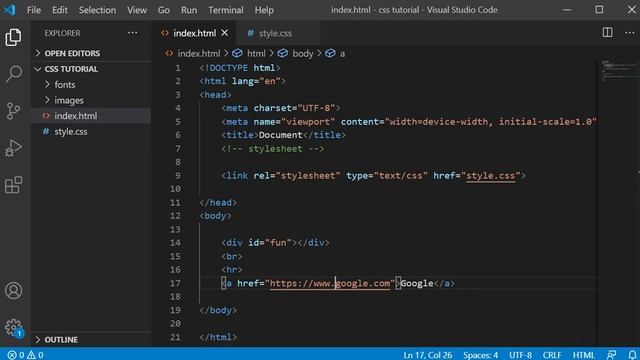Open the Source Control view icon

click(x=13, y=111)
